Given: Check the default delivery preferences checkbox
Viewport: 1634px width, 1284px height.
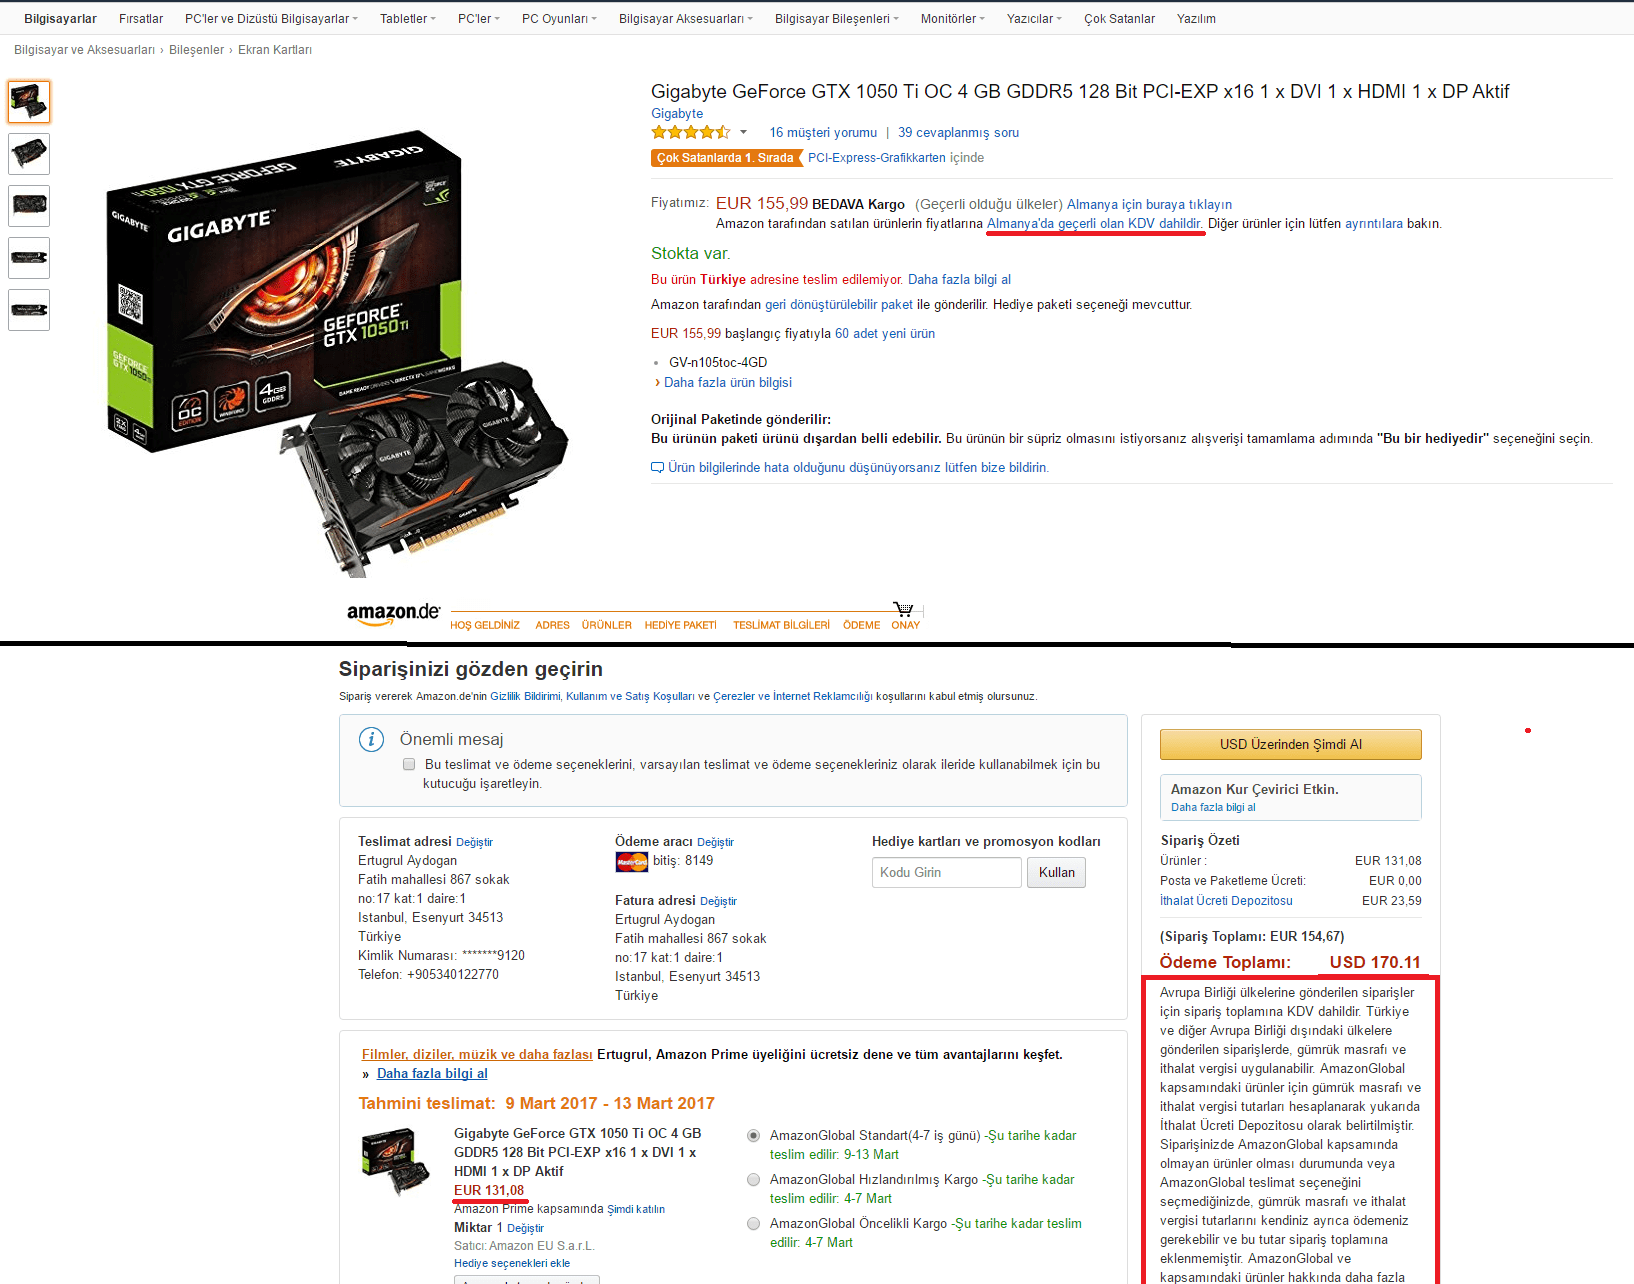Looking at the screenshot, I should (409, 764).
